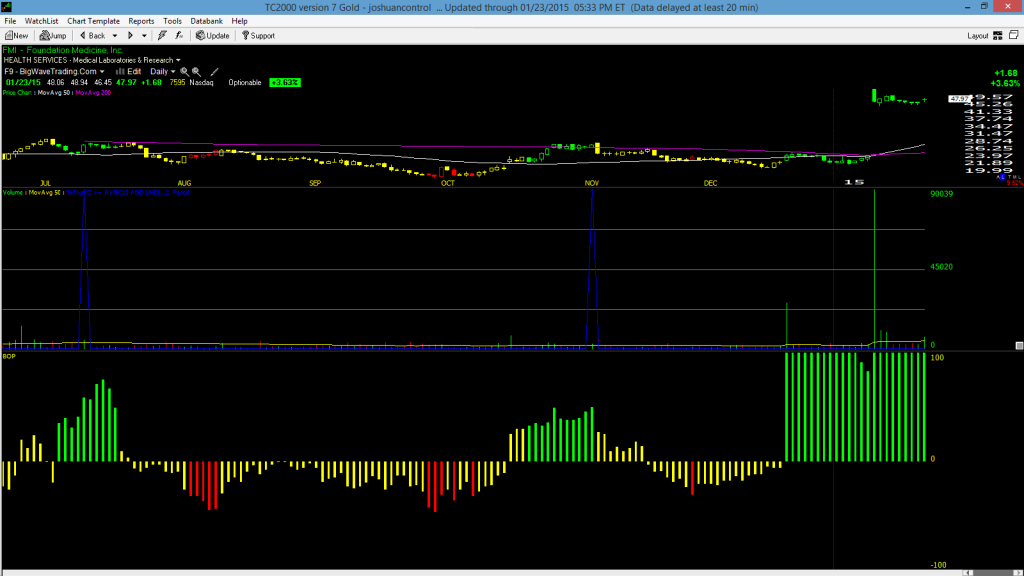Click the Optionable label

pos(245,83)
